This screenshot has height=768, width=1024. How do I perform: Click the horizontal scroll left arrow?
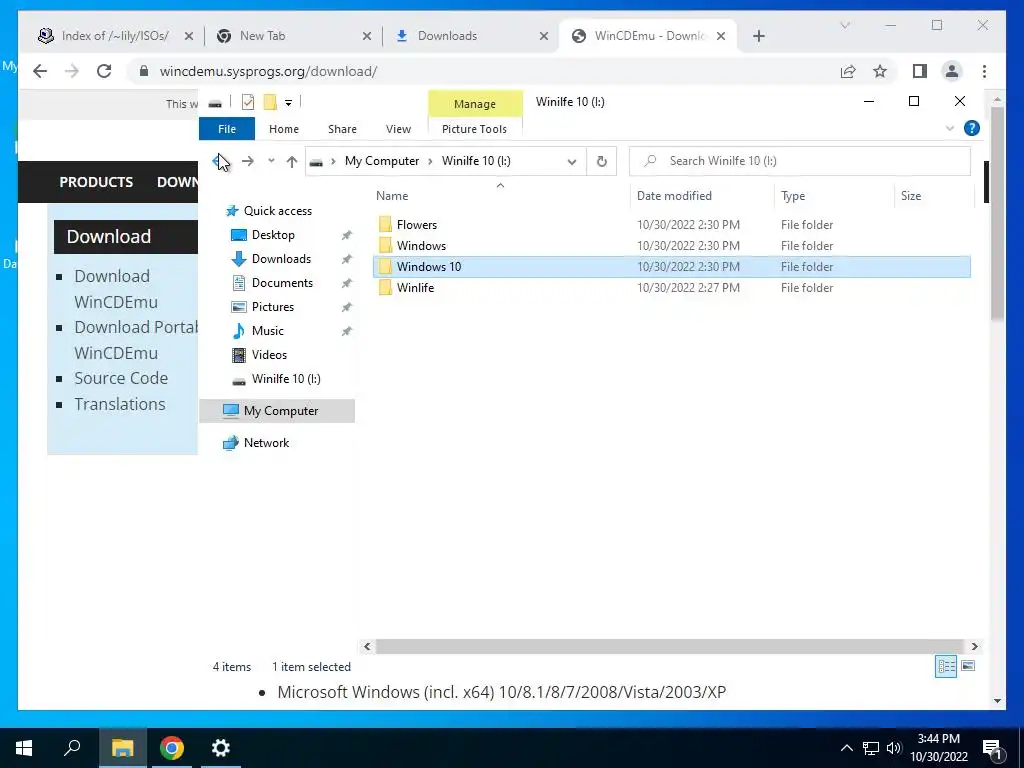click(367, 647)
